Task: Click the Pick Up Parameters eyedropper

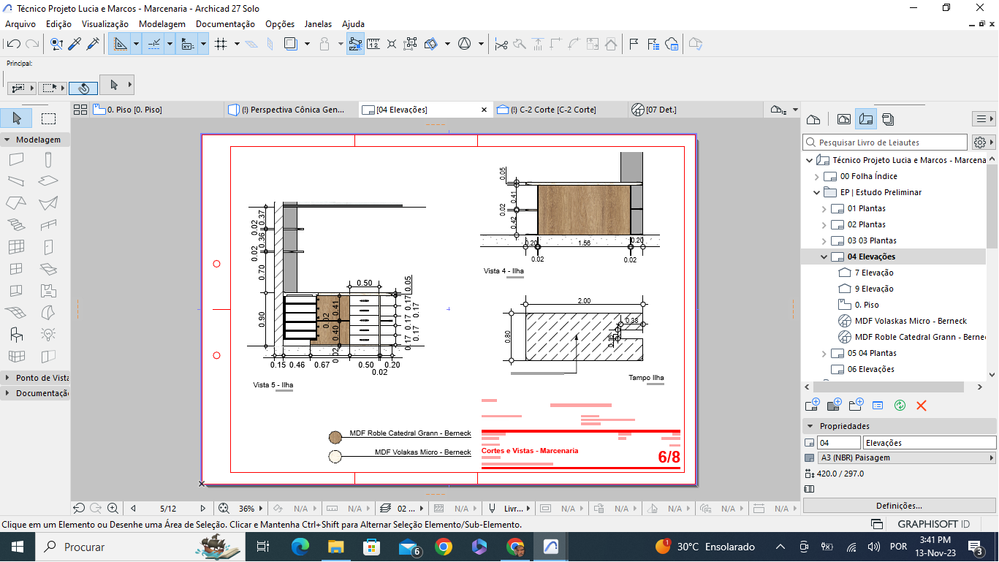Action: (x=75, y=44)
